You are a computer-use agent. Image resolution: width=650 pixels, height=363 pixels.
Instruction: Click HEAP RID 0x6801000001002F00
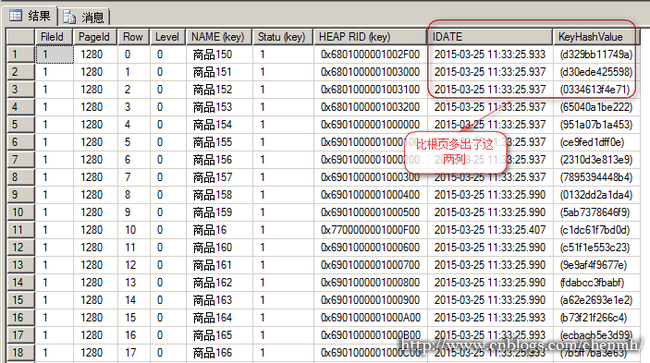370,54
